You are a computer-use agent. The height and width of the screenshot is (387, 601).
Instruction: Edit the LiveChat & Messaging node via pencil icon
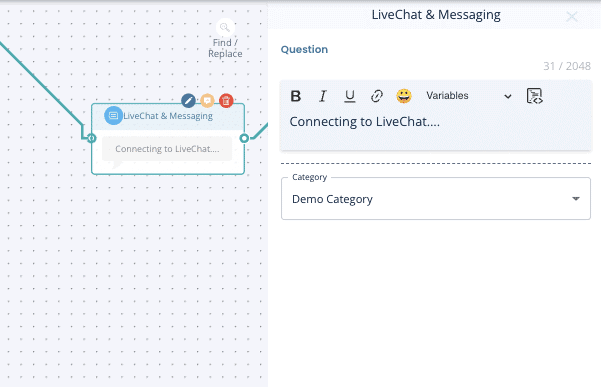pyautogui.click(x=188, y=101)
